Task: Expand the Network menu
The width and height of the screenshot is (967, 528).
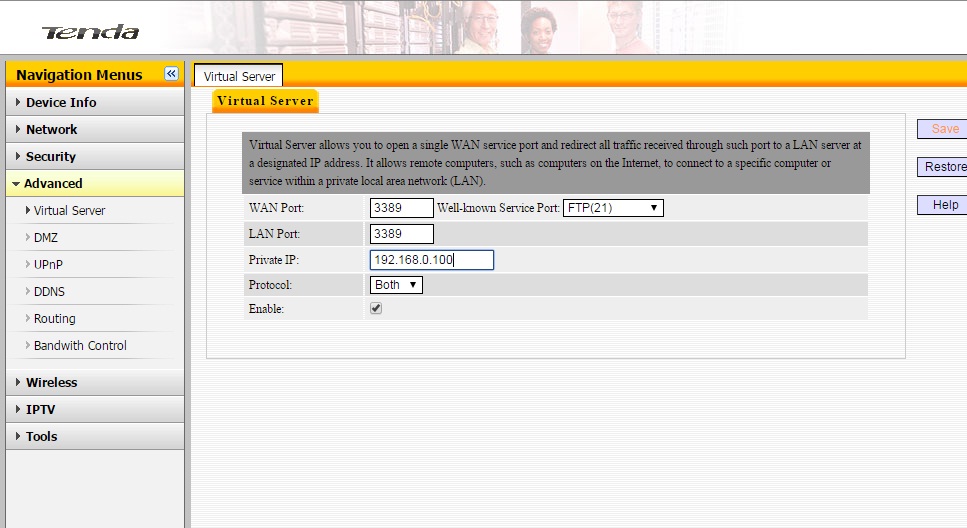Action: click(95, 130)
